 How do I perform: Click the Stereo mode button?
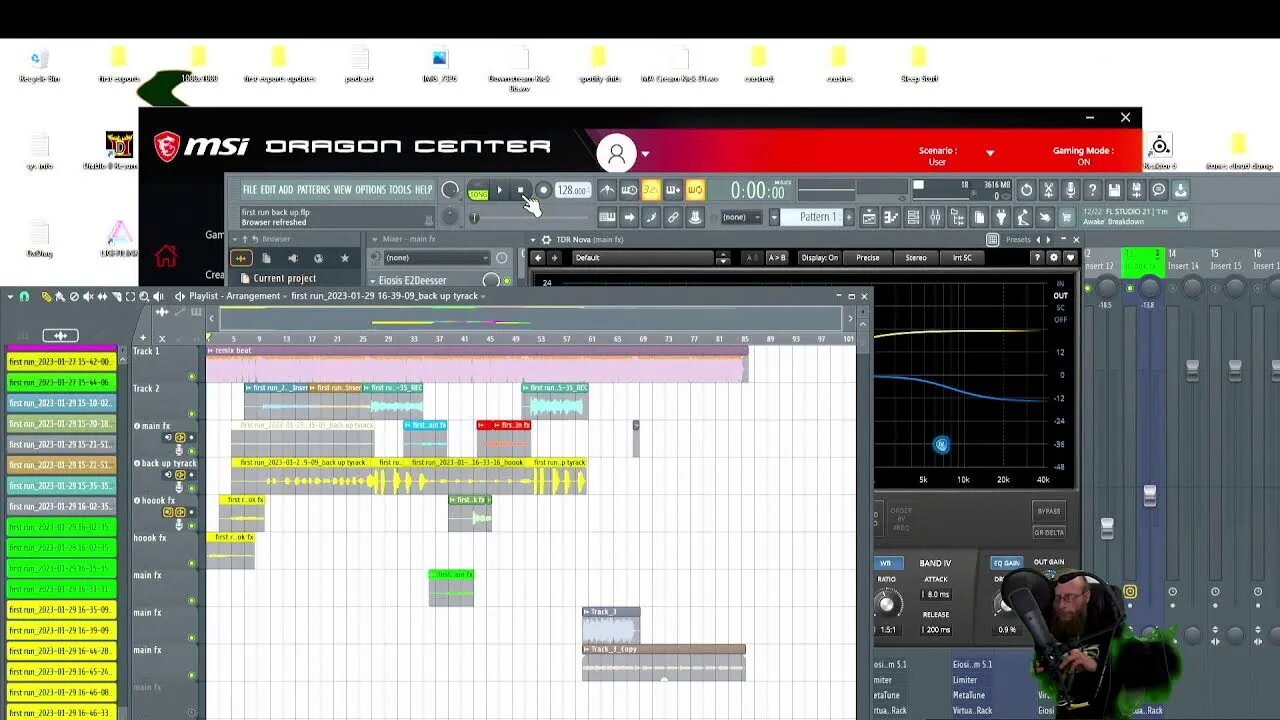[x=916, y=258]
